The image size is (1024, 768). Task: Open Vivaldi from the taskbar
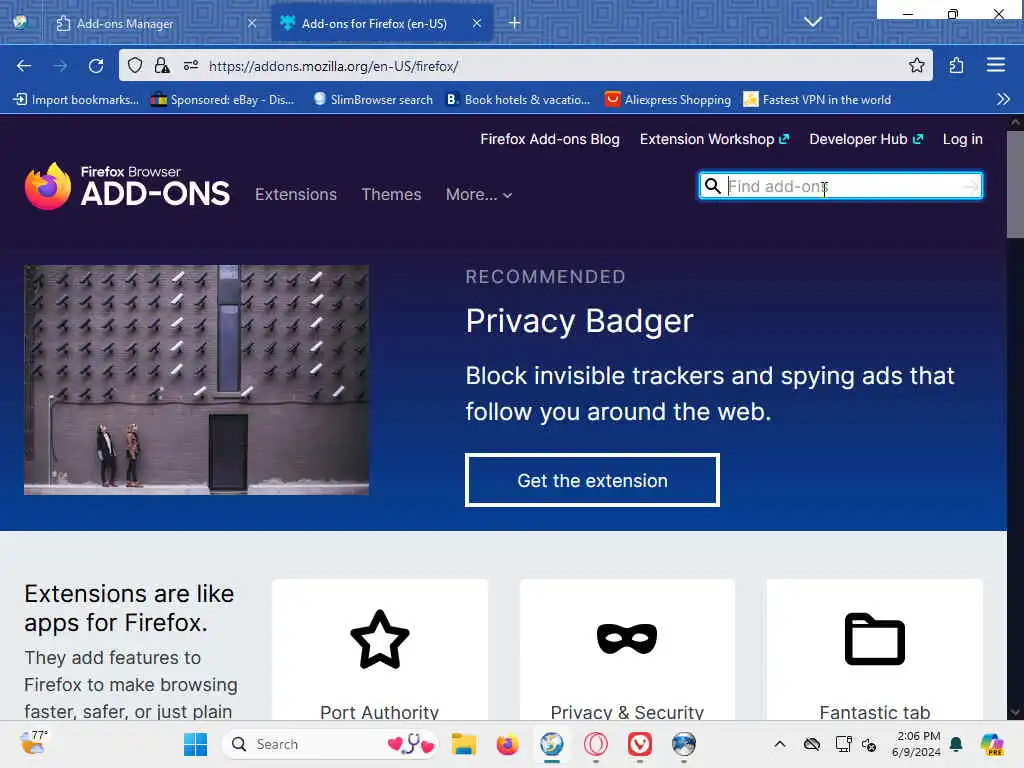(x=639, y=744)
